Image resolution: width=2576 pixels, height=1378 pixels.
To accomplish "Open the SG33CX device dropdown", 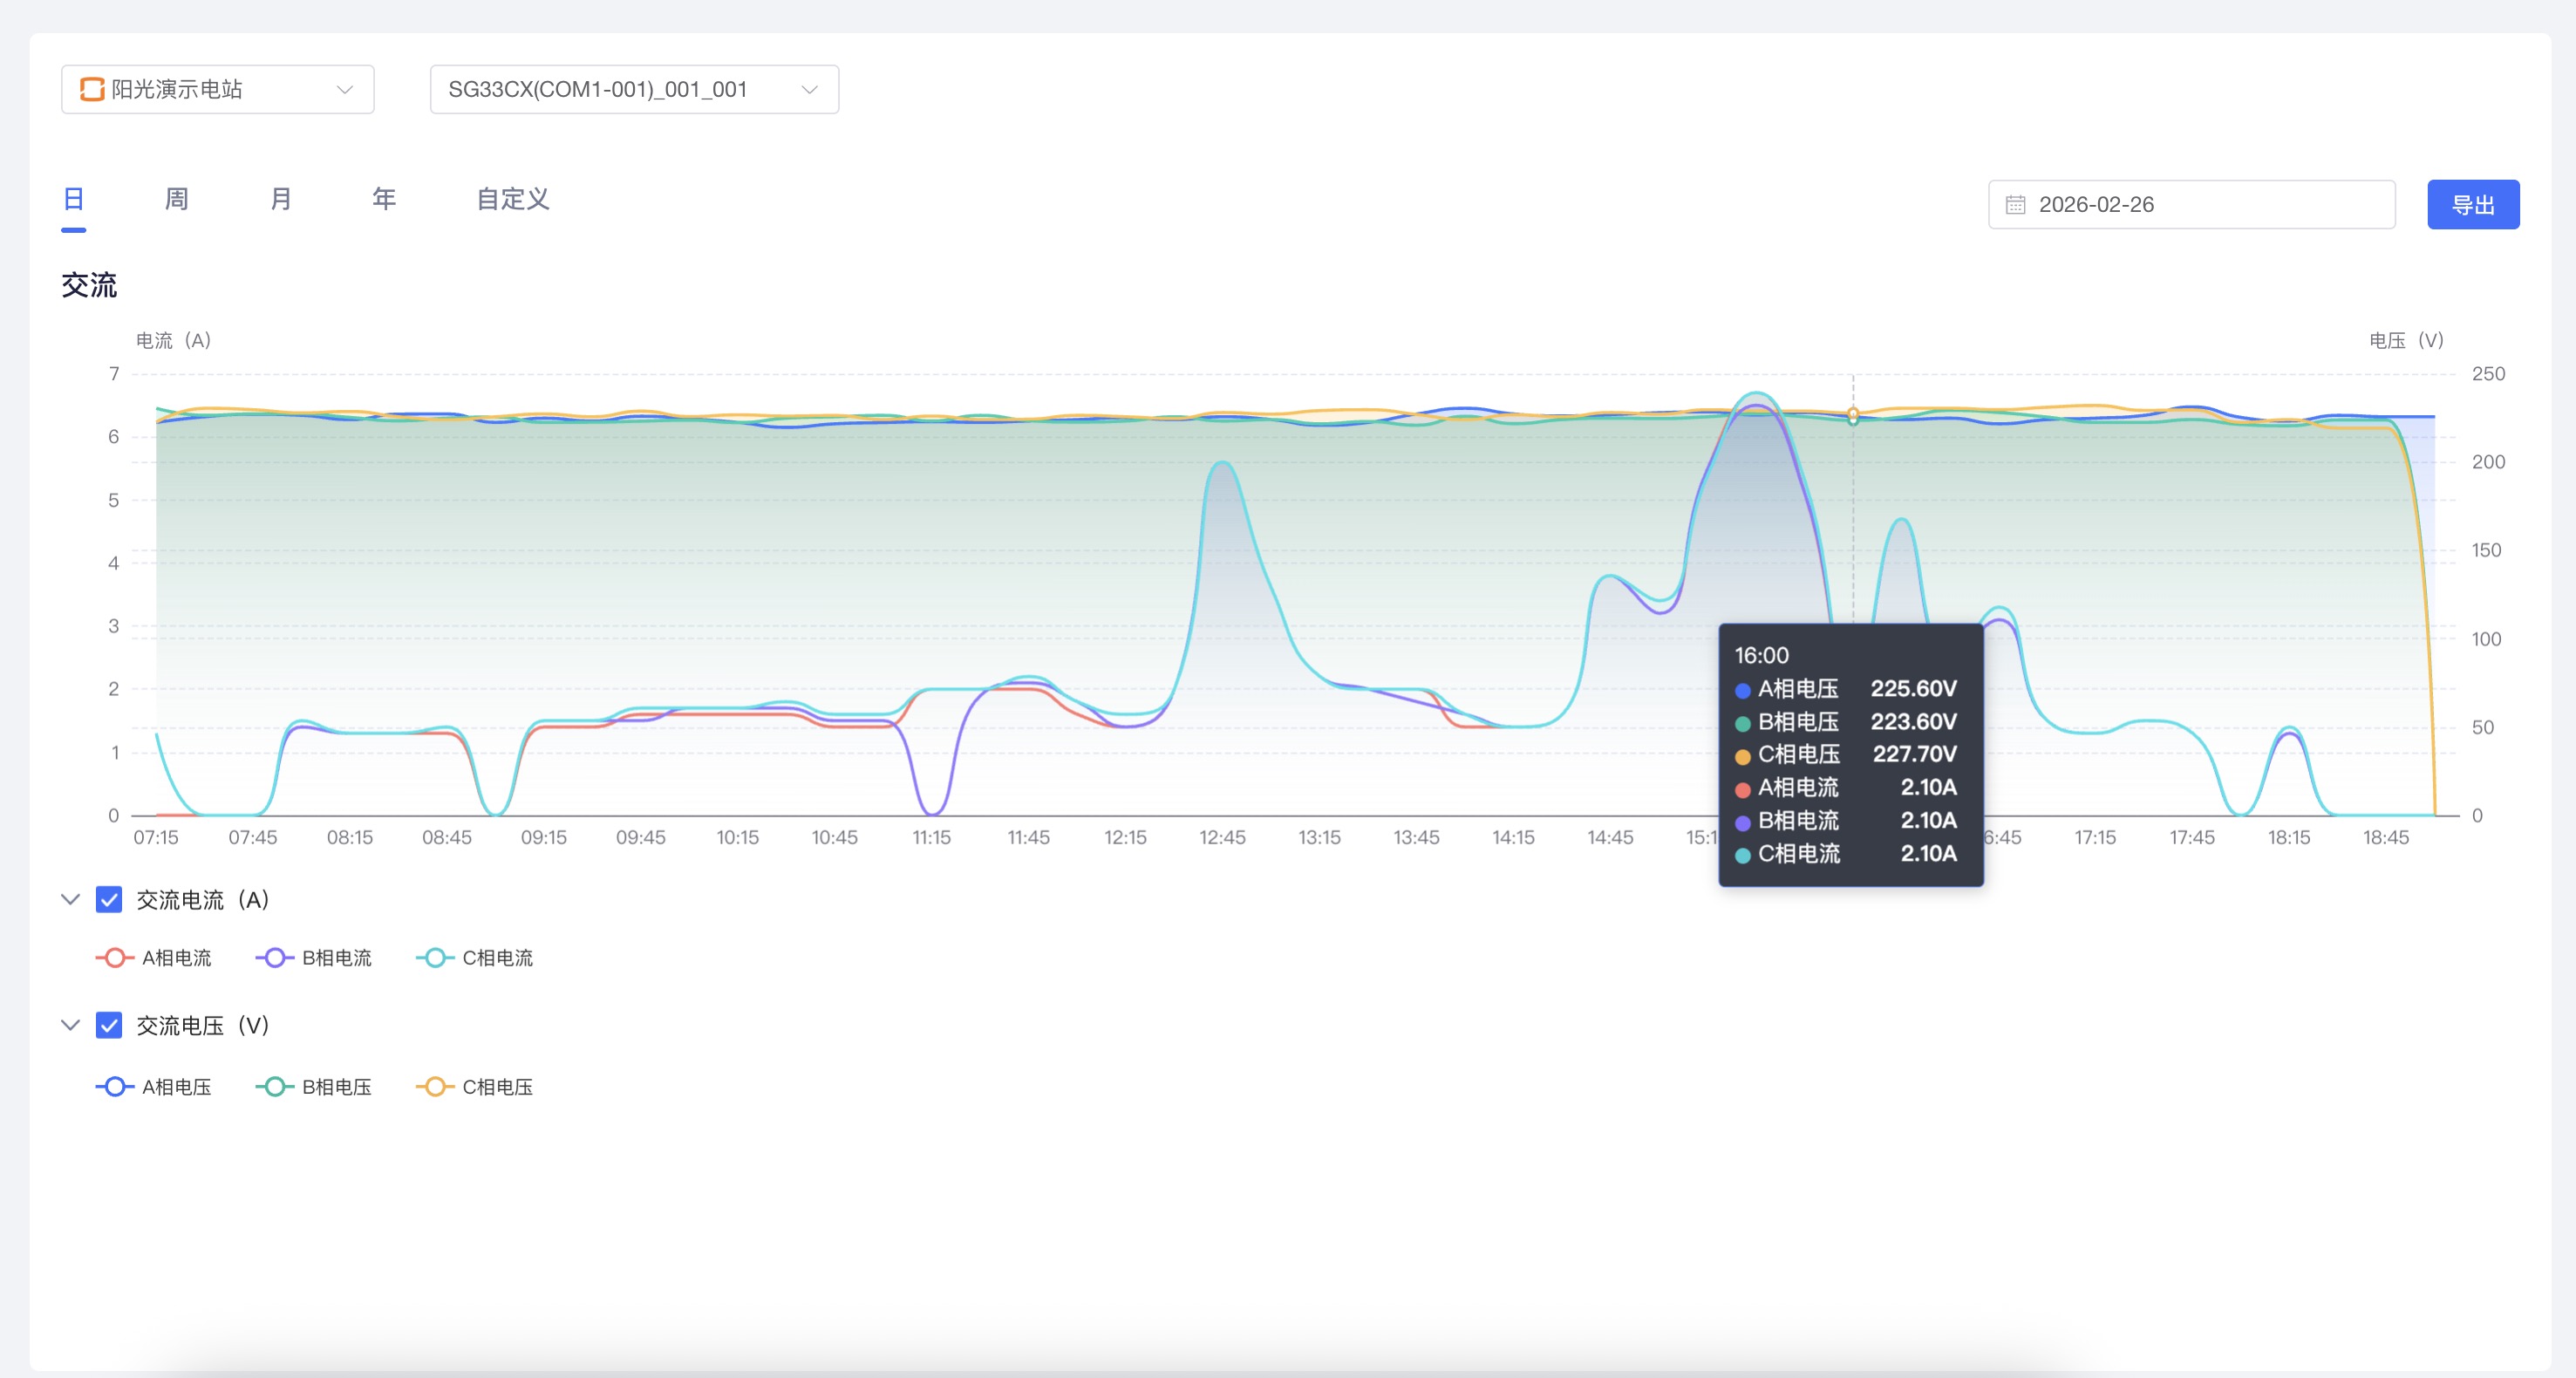I will click(633, 90).
